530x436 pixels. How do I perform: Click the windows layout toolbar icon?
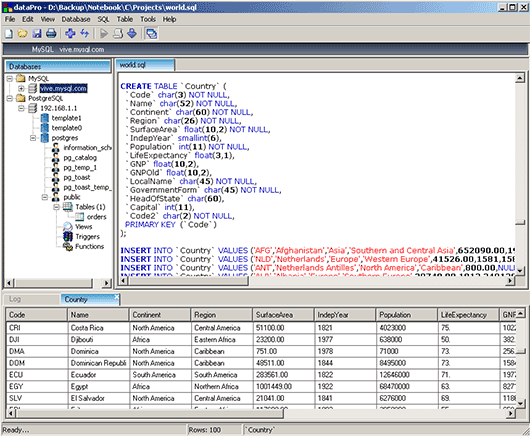tap(152, 33)
